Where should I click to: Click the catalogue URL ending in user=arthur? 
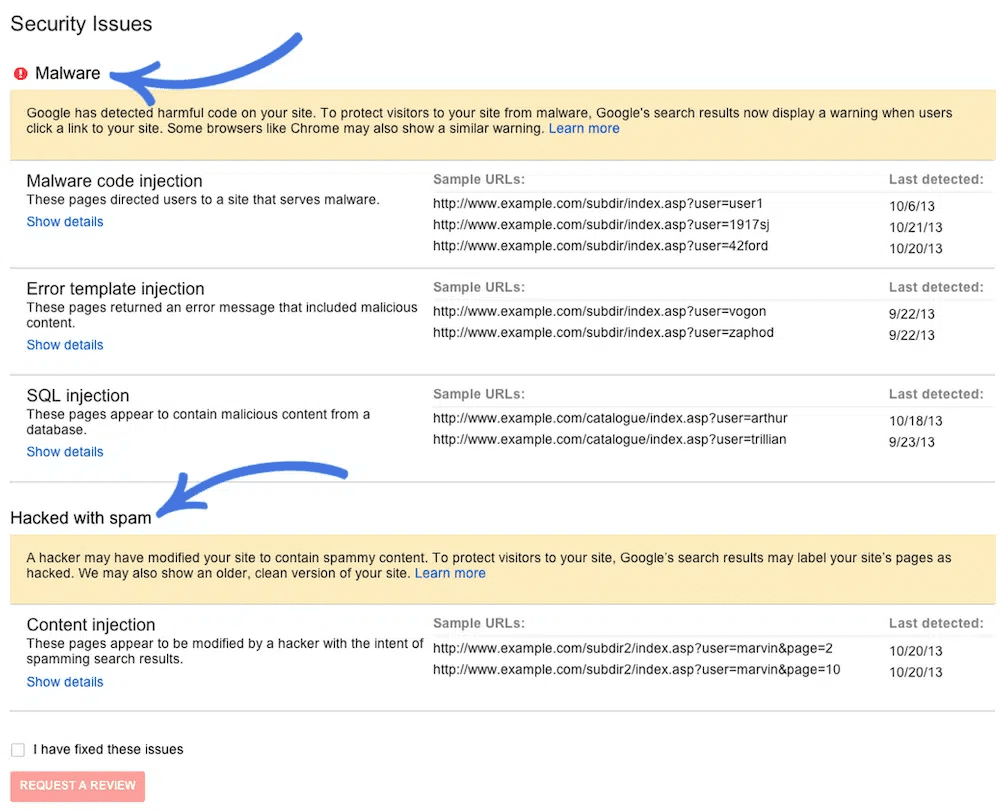[x=610, y=418]
